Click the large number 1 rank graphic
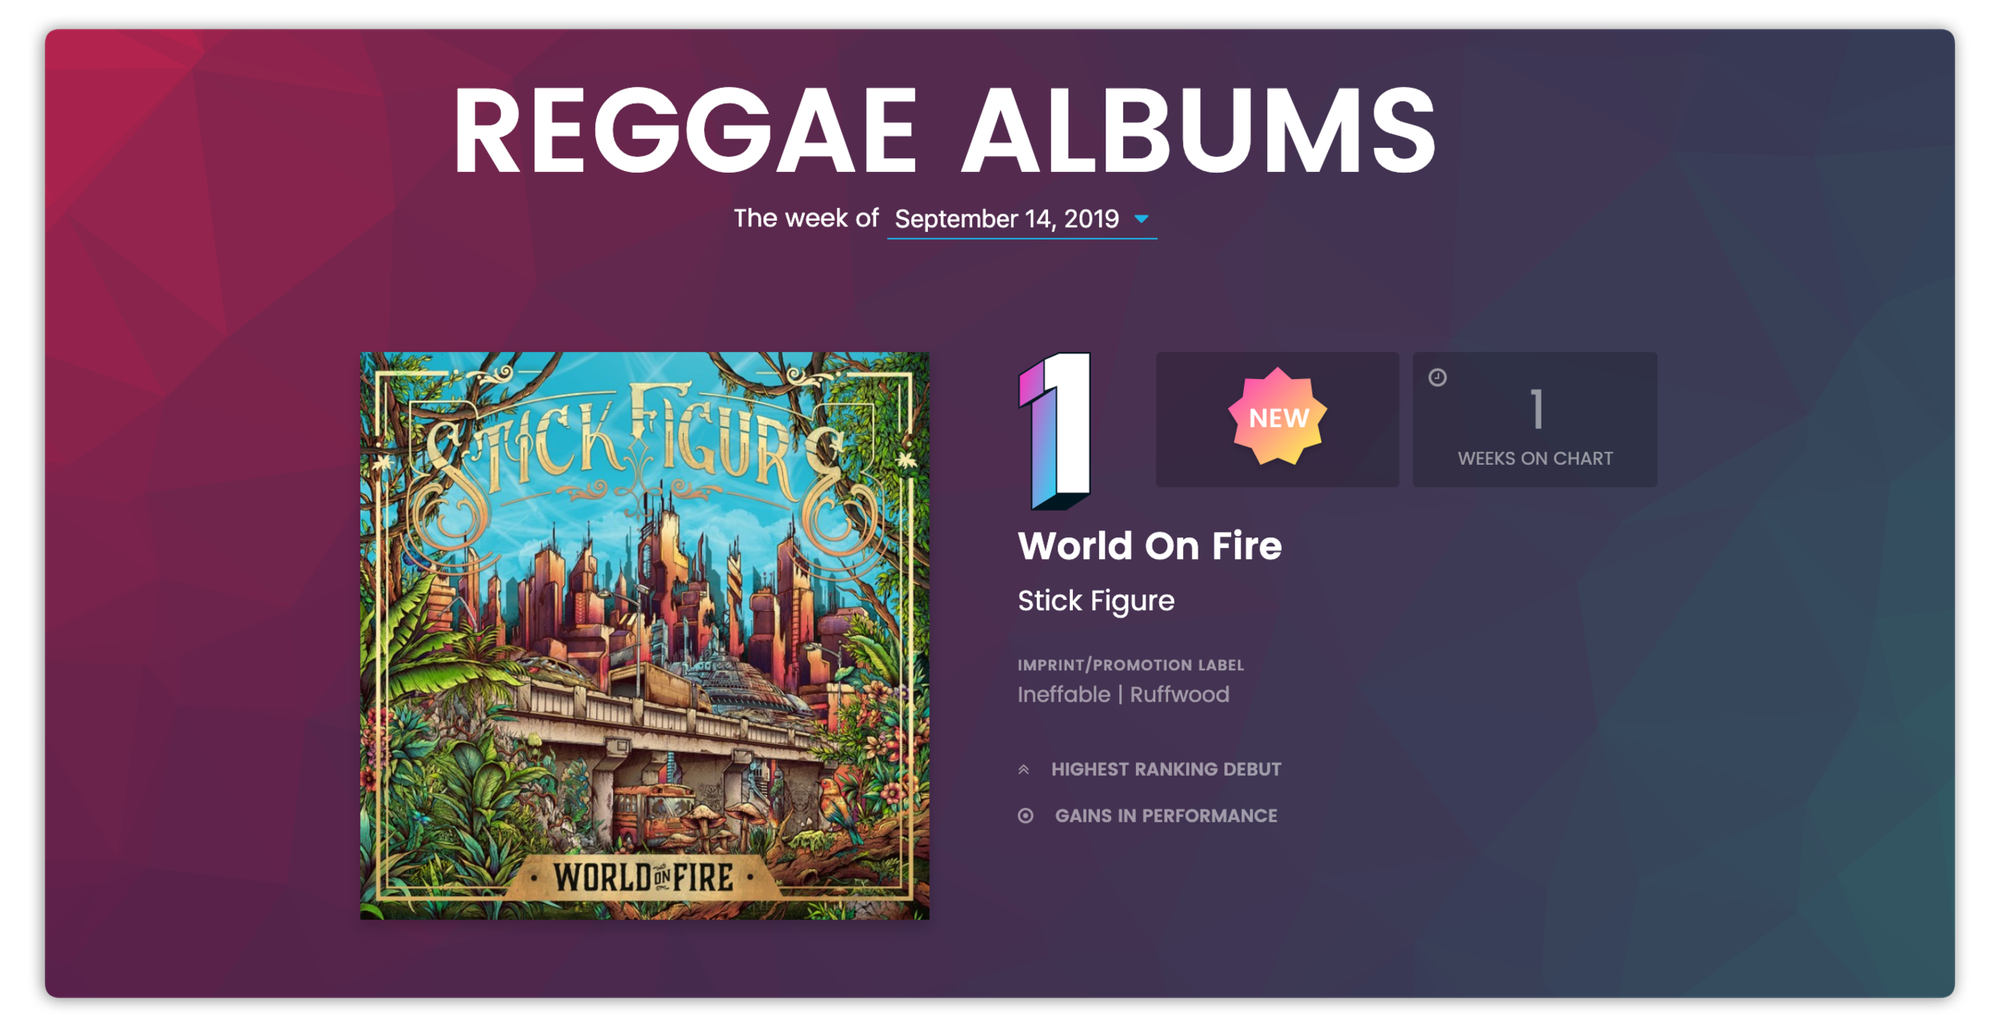This screenshot has width=2000, height=1027. pyautogui.click(x=1055, y=430)
